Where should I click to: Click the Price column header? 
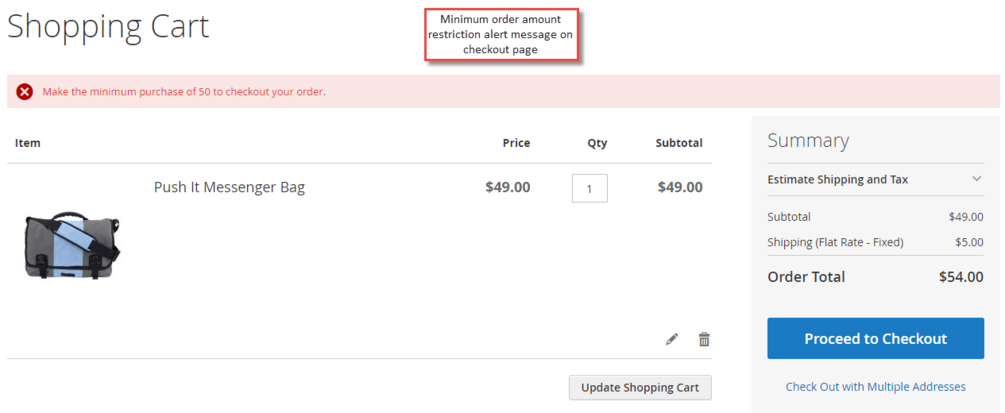[516, 143]
